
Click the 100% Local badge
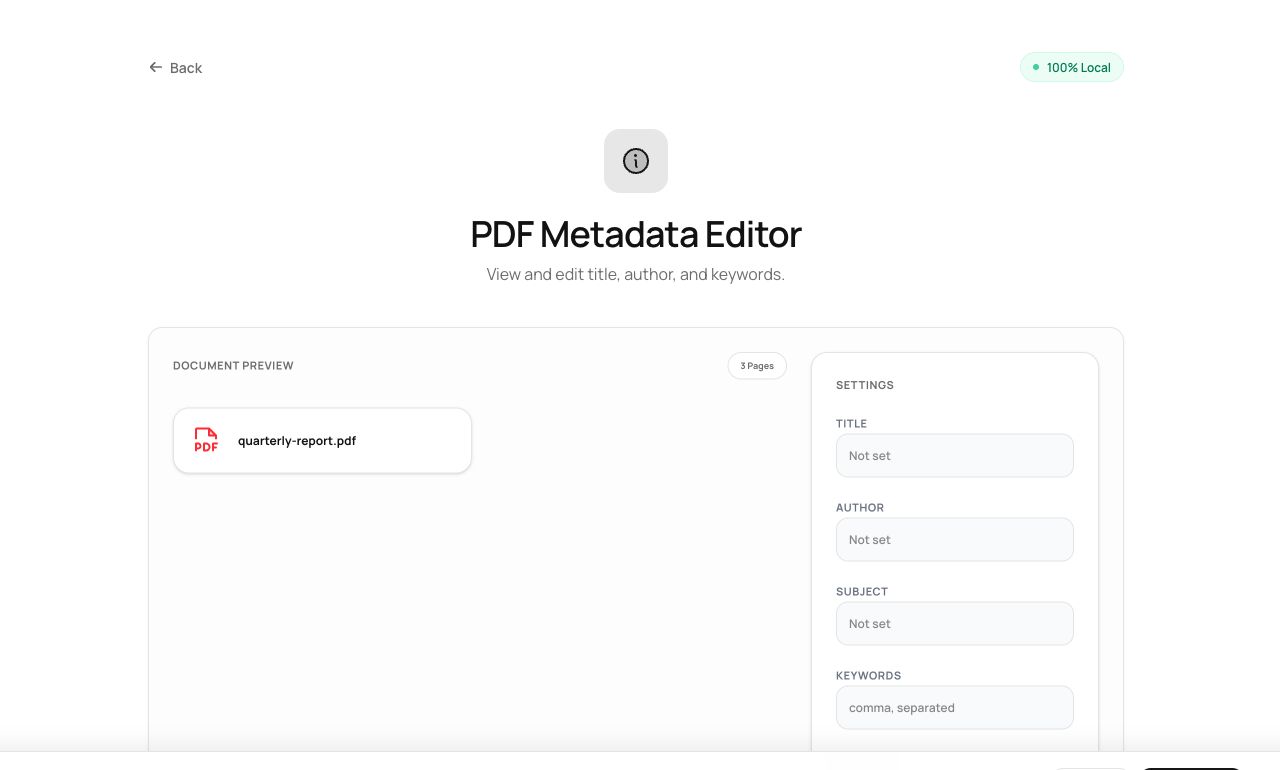pos(1072,67)
